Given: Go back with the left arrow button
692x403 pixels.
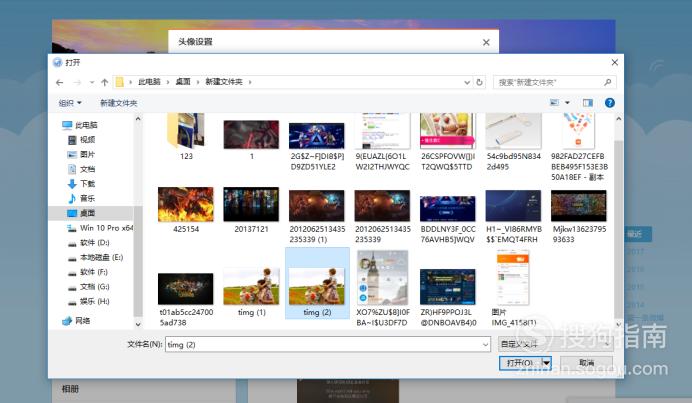Looking at the screenshot, I should [60, 83].
